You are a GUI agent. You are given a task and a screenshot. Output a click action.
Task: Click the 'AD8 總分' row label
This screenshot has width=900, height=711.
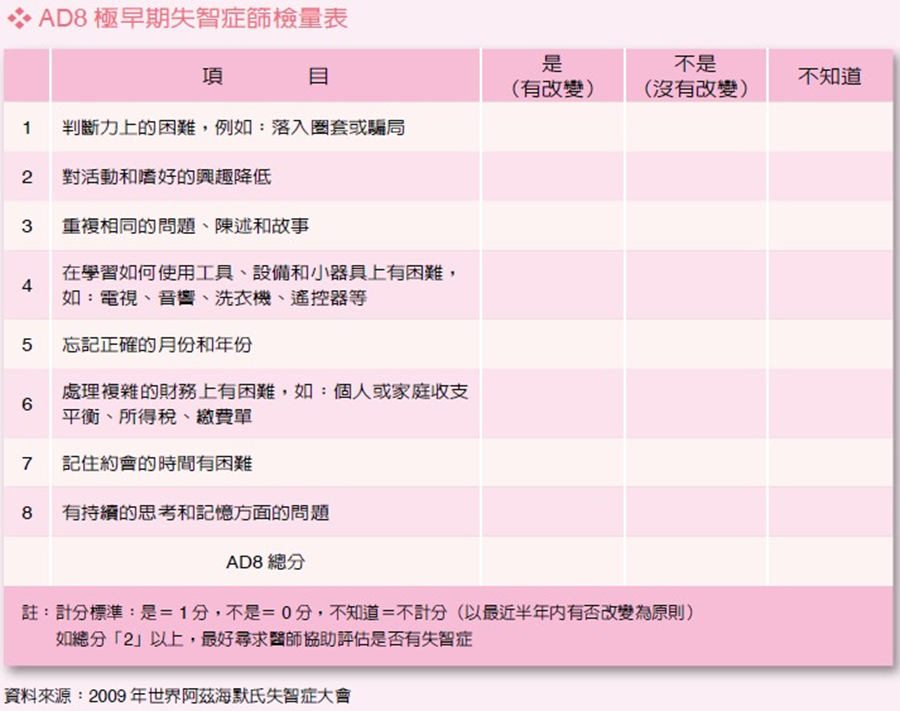265,562
